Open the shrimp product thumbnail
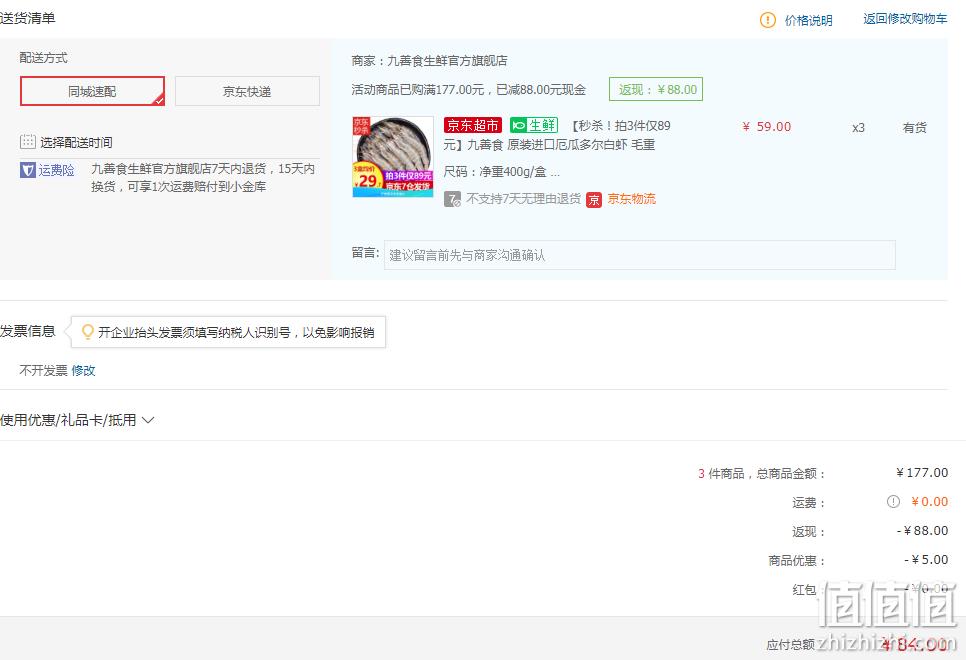This screenshot has width=966, height=660. coord(392,157)
